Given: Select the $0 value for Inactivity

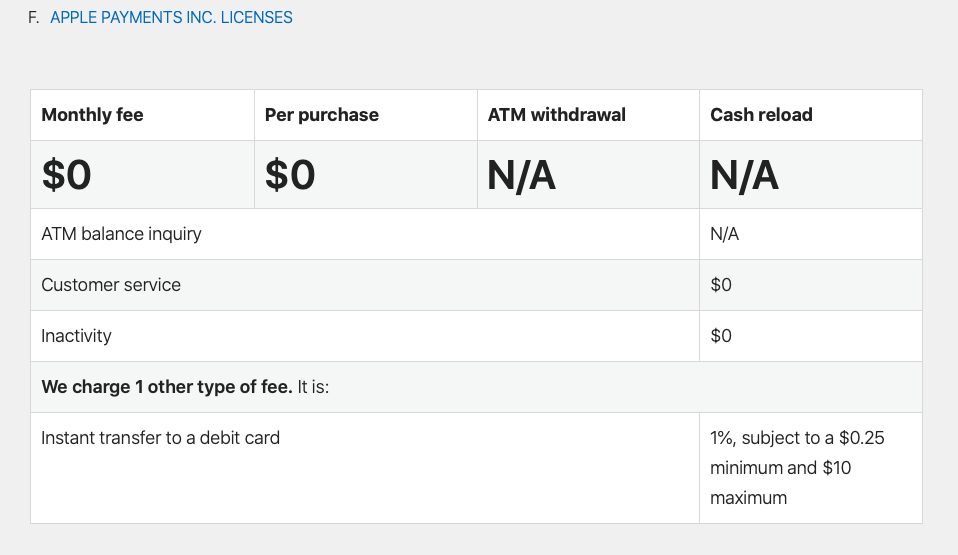Looking at the screenshot, I should tap(721, 336).
